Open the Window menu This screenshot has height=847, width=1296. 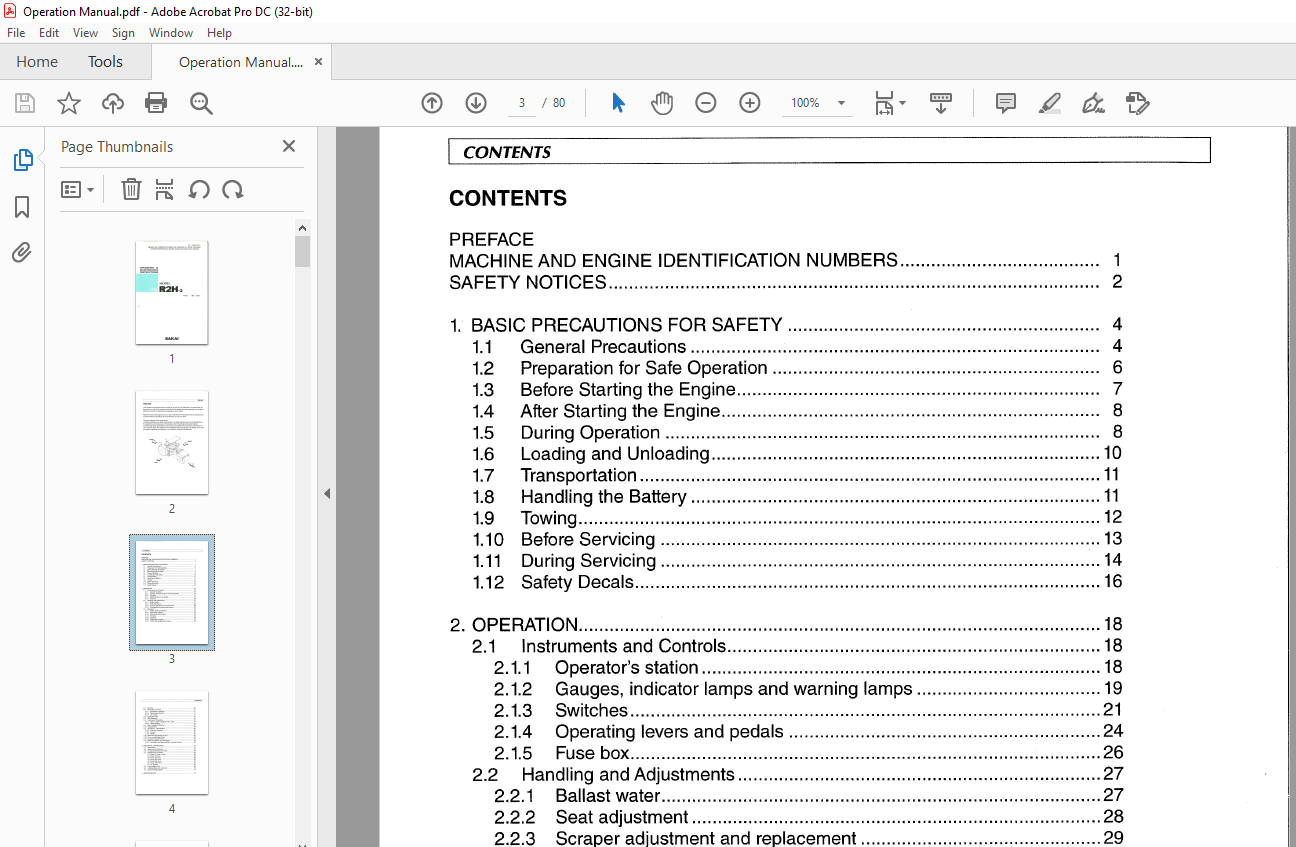(x=171, y=33)
